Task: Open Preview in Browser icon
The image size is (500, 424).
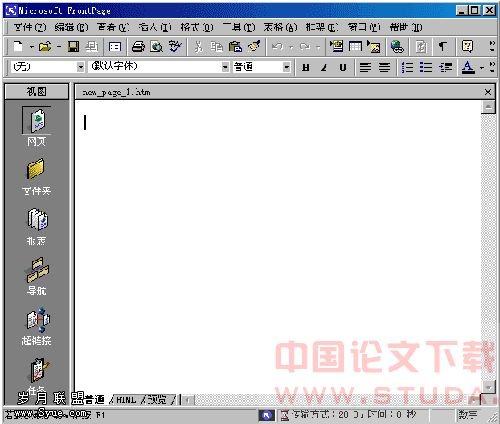Action: coord(156,46)
